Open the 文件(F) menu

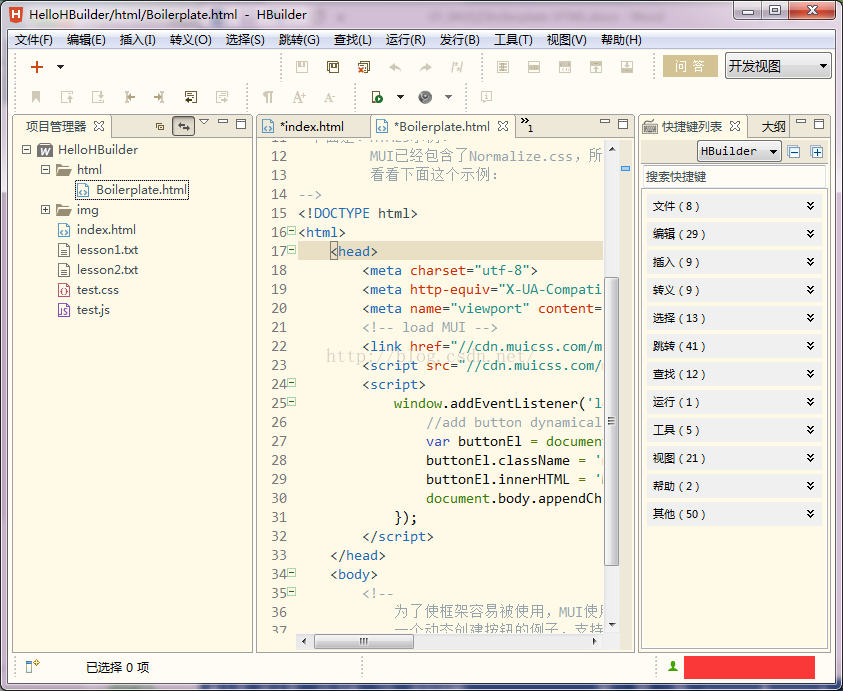click(34, 40)
